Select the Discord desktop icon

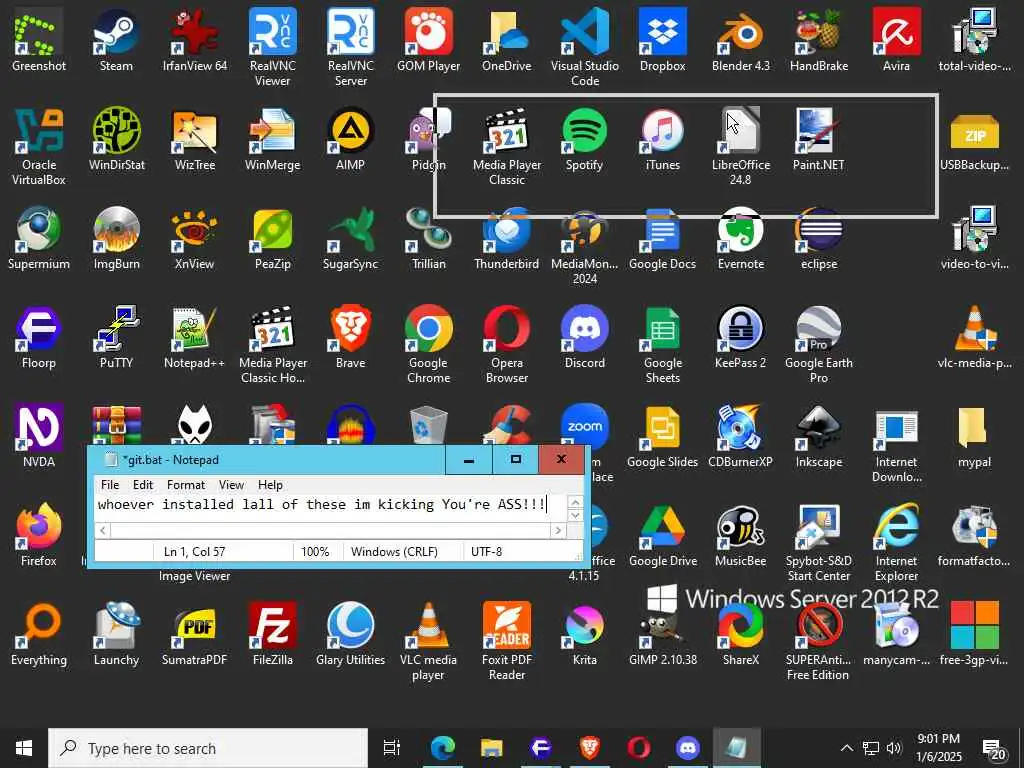pos(584,338)
